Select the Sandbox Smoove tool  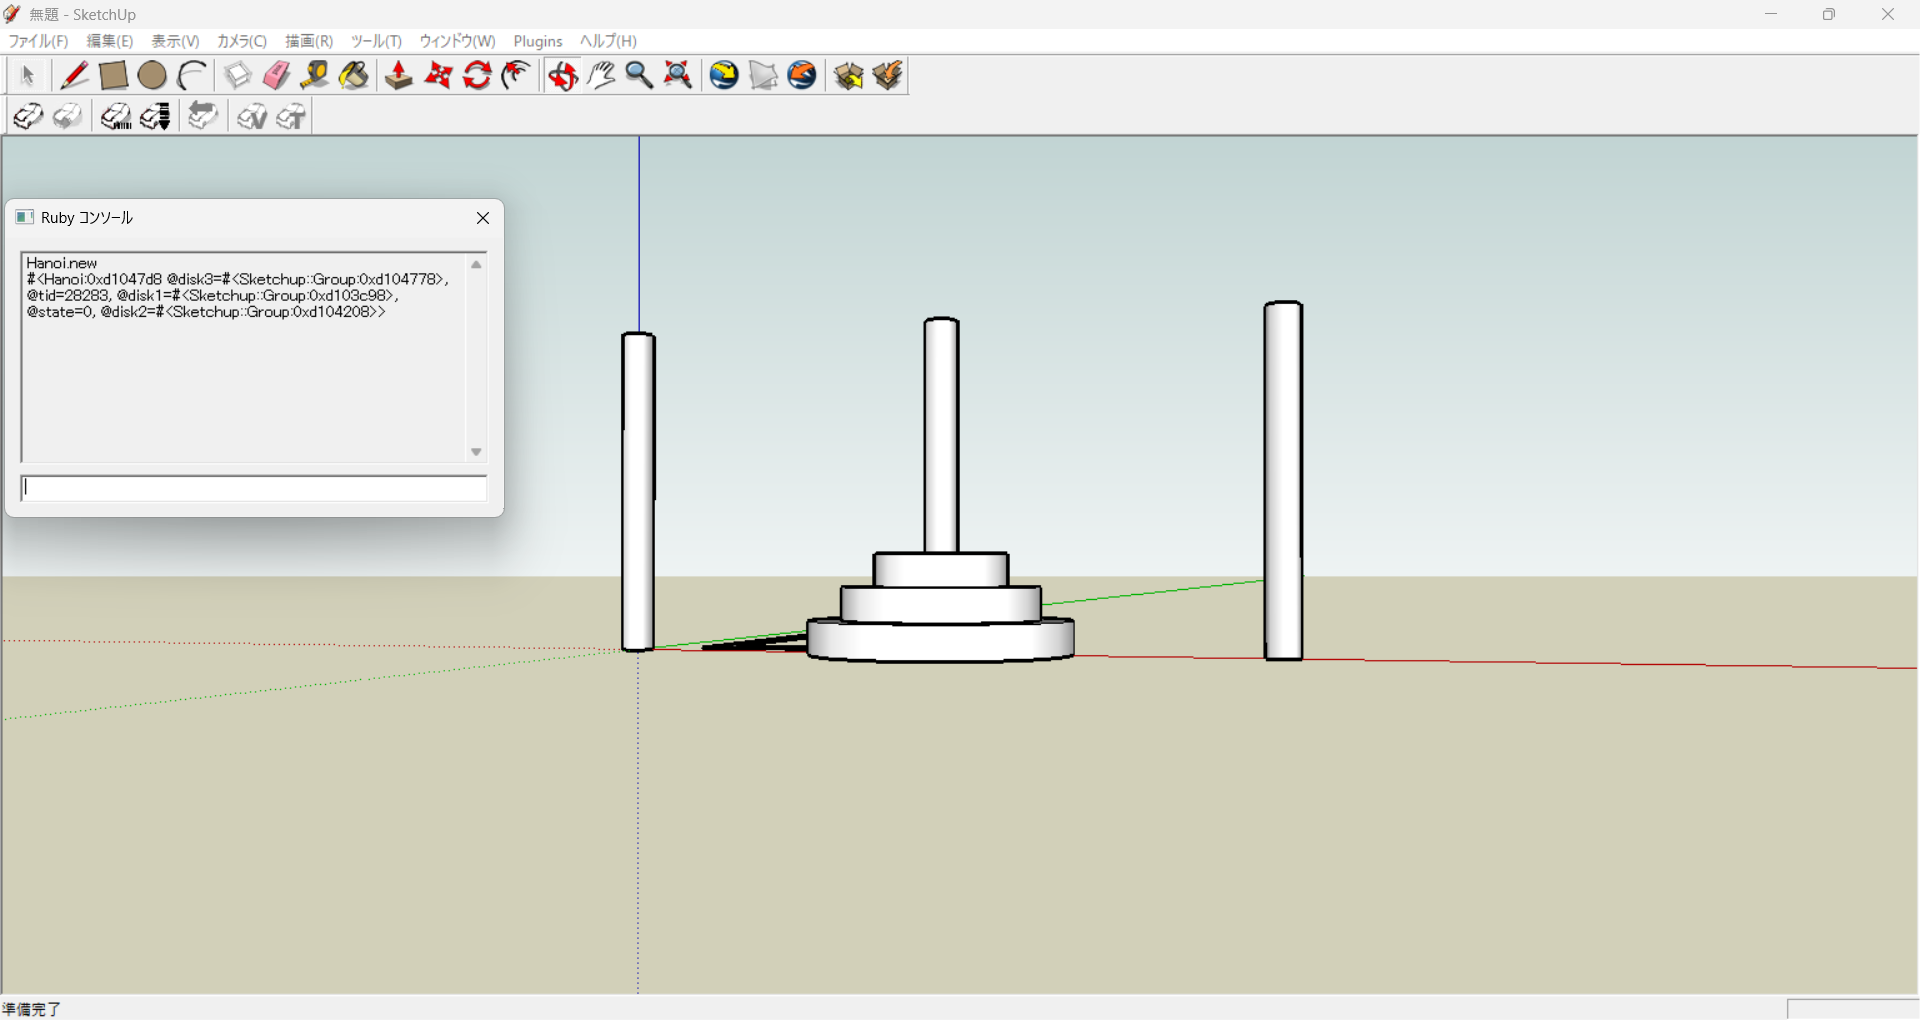coord(115,117)
